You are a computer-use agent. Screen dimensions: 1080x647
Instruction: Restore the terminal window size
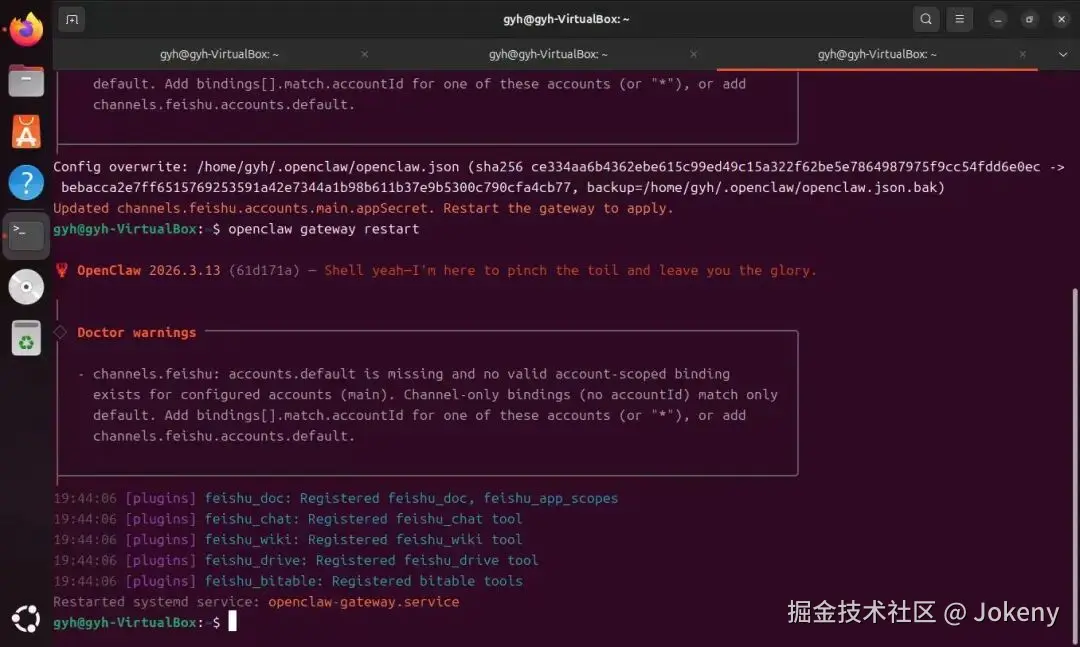pos(1029,19)
